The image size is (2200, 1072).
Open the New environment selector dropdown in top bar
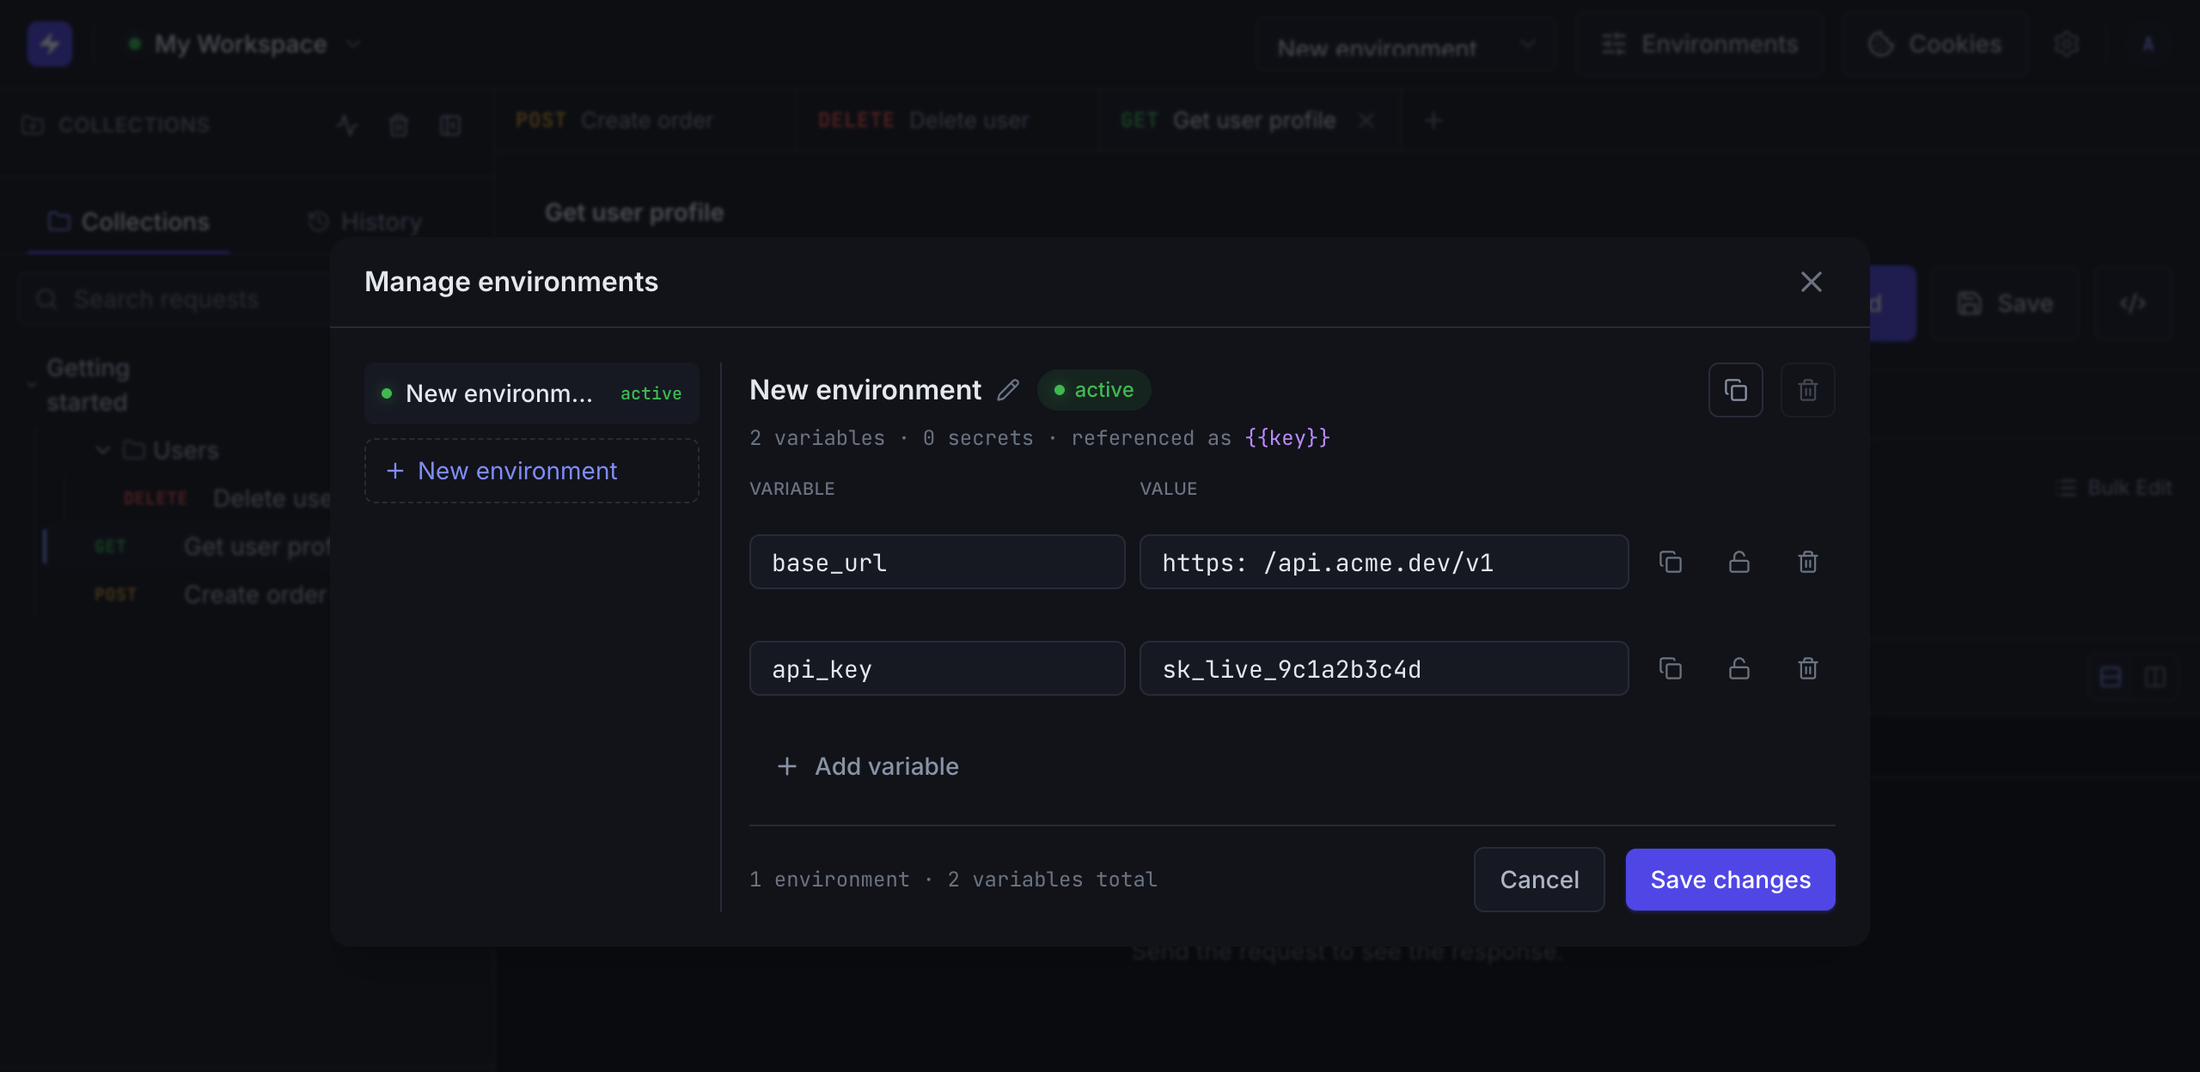pos(1405,47)
